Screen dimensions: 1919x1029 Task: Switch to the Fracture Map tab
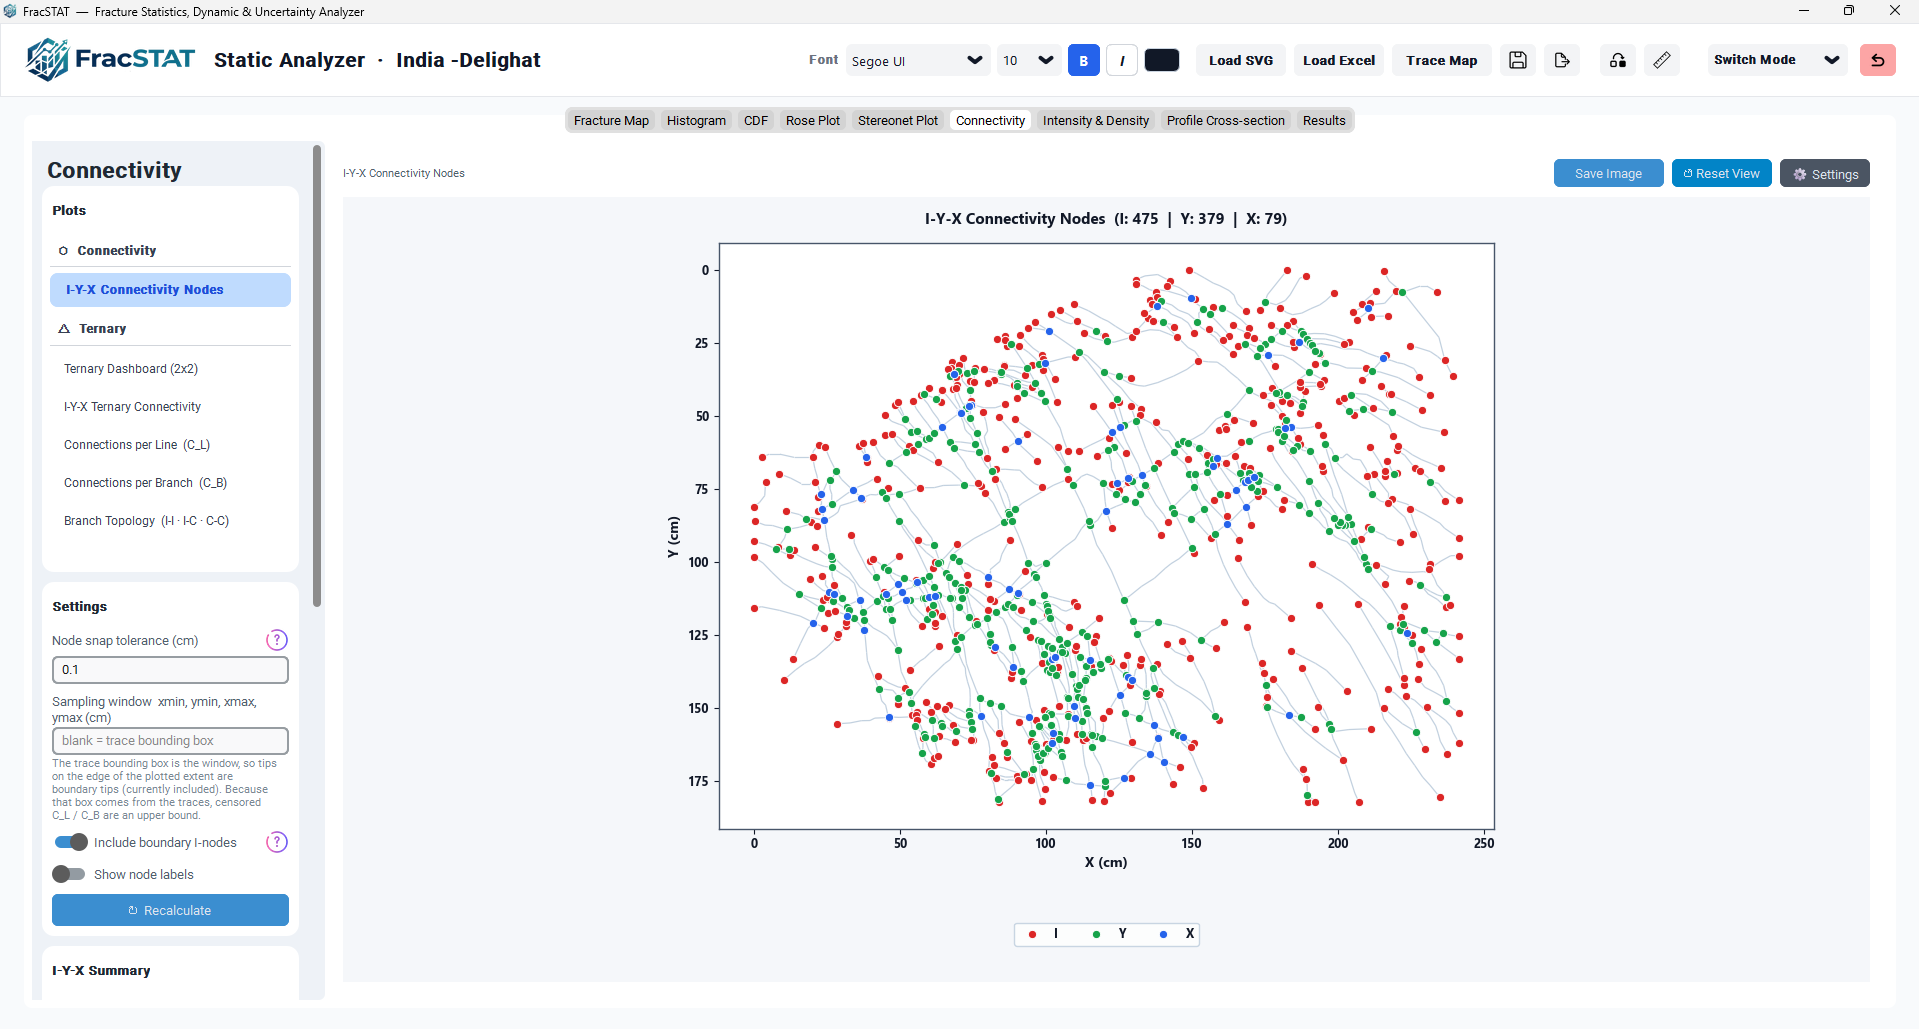[611, 121]
